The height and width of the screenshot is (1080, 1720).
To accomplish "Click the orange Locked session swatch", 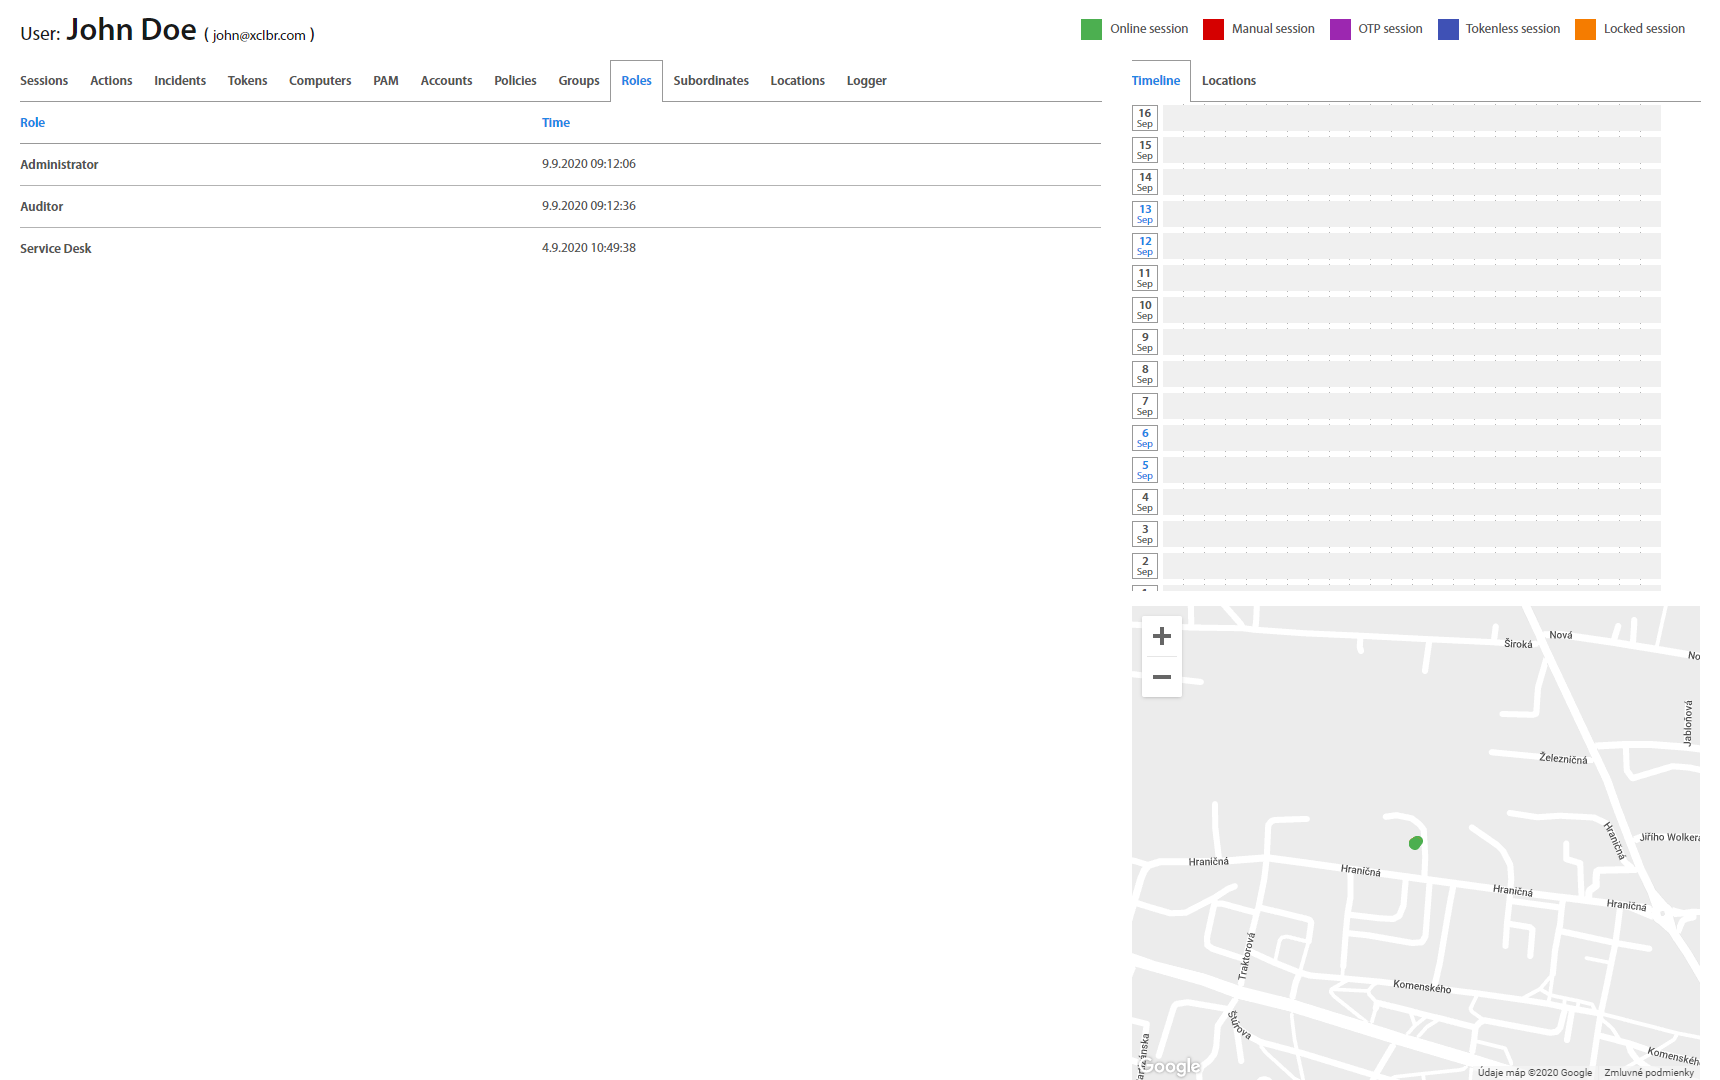I will coord(1585,29).
